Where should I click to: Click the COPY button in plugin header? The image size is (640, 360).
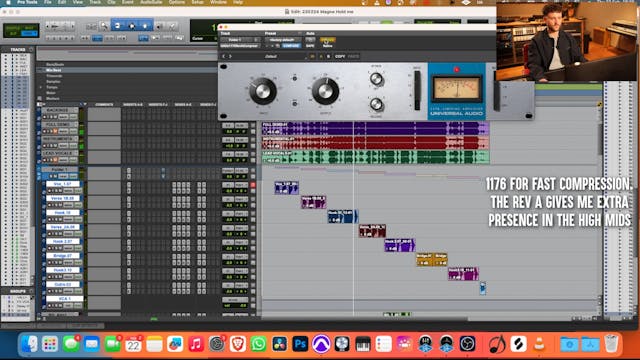coord(340,56)
